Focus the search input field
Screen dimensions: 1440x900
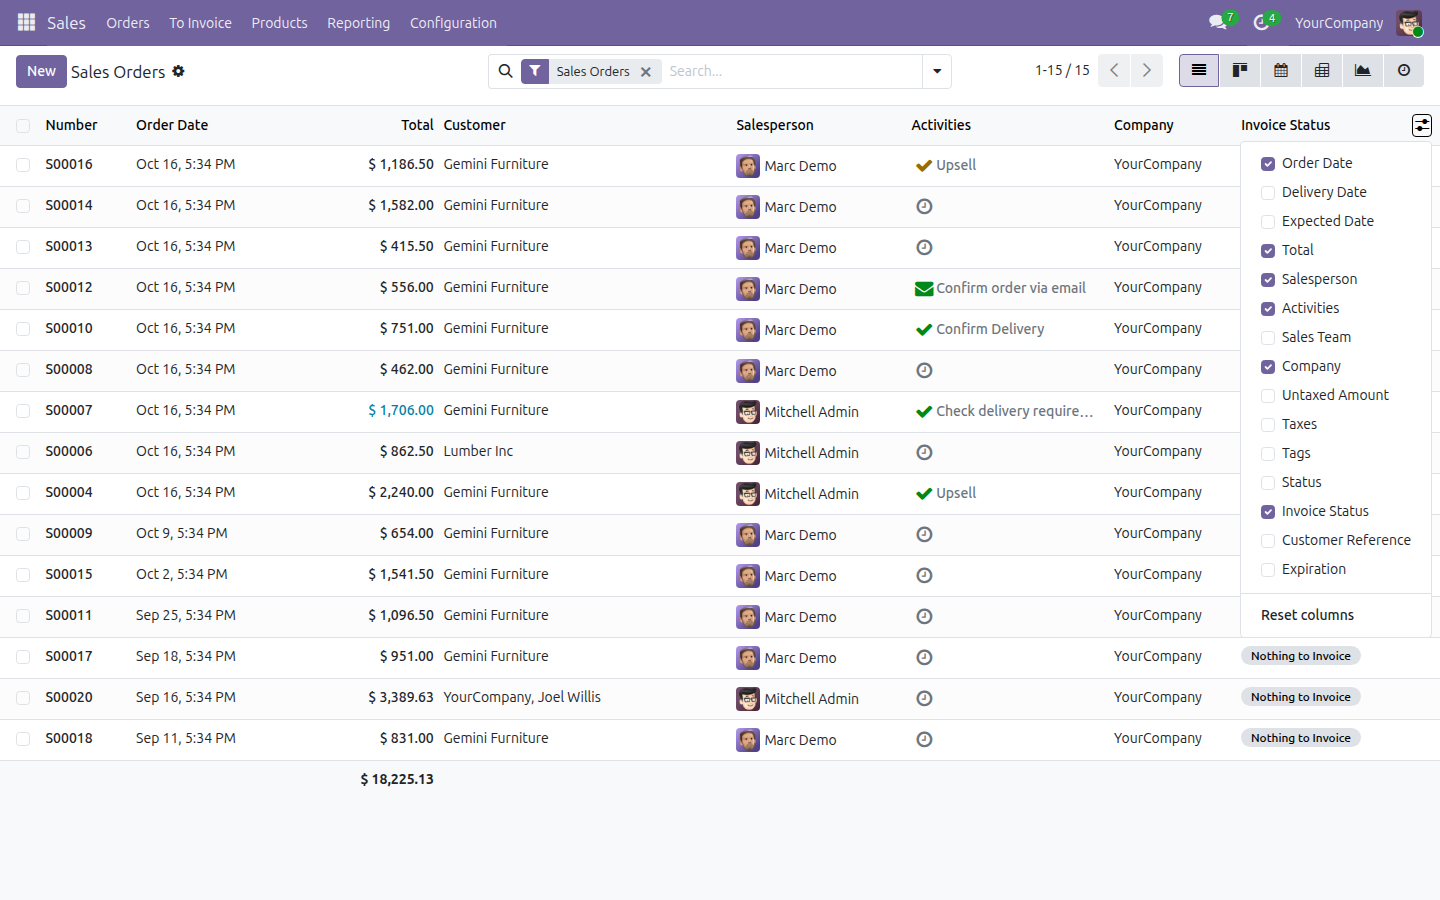[x=790, y=71]
